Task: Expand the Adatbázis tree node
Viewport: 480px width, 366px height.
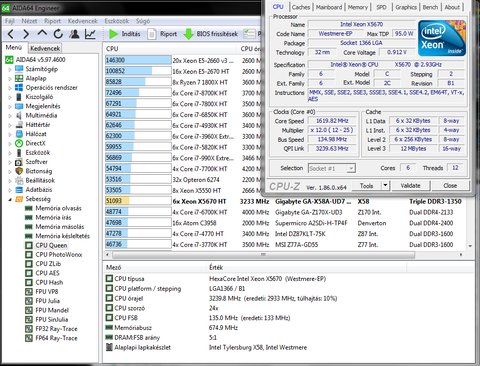Action: (10, 190)
